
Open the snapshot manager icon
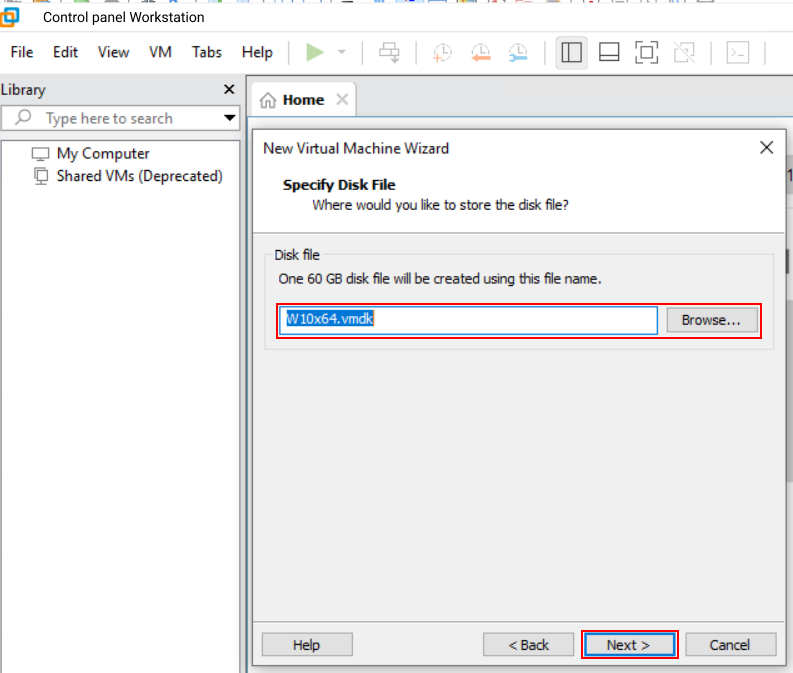coord(518,53)
